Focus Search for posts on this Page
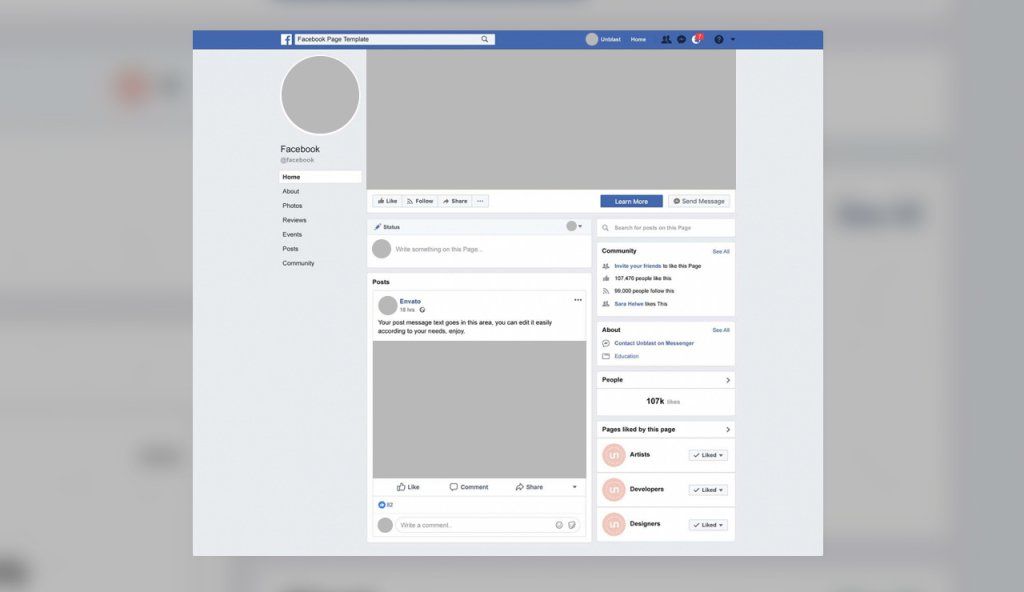This screenshot has width=1024, height=592. click(666, 228)
